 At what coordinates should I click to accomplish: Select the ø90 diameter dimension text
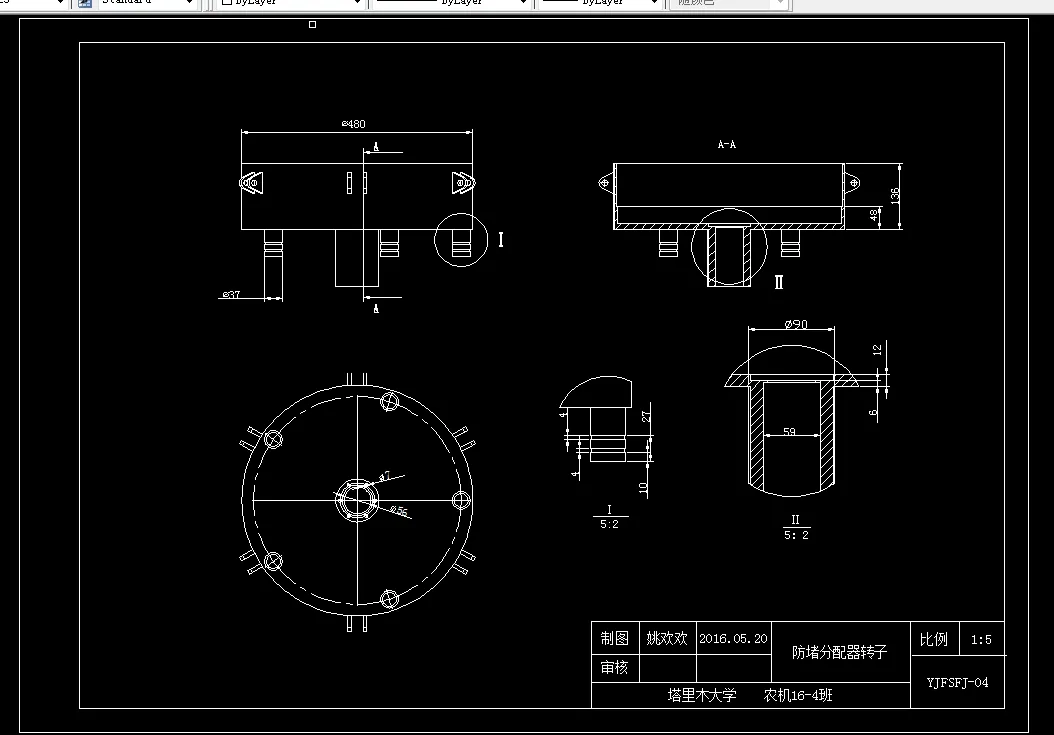click(796, 324)
